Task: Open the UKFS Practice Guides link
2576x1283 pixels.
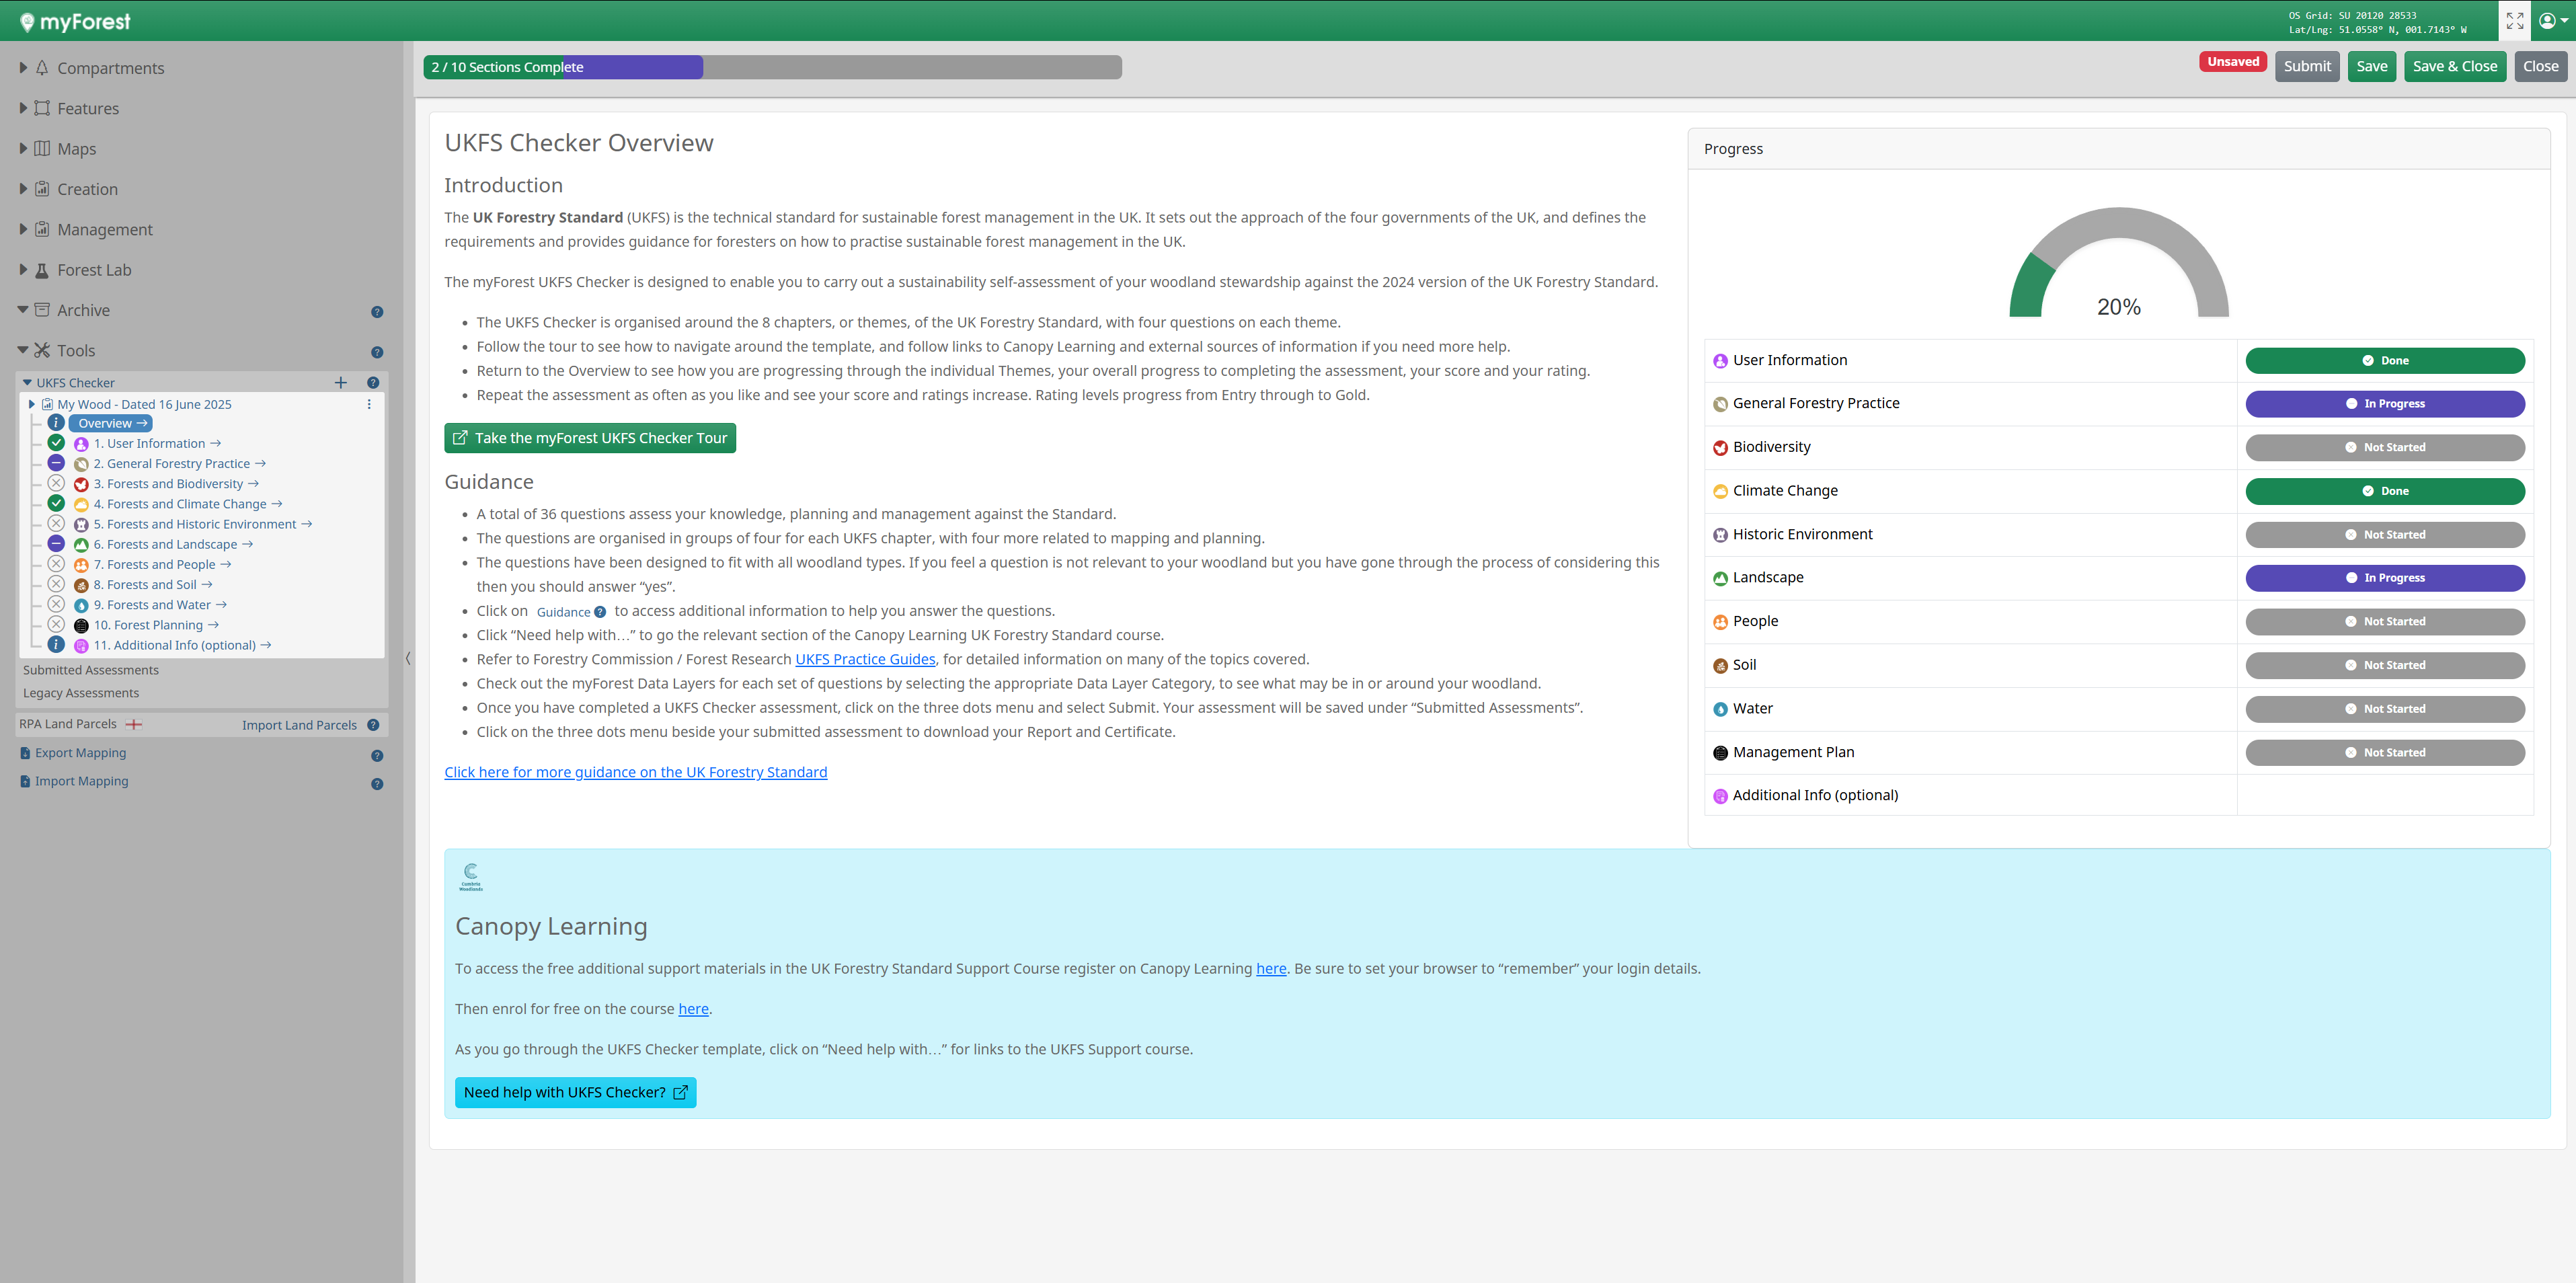Action: click(865, 659)
